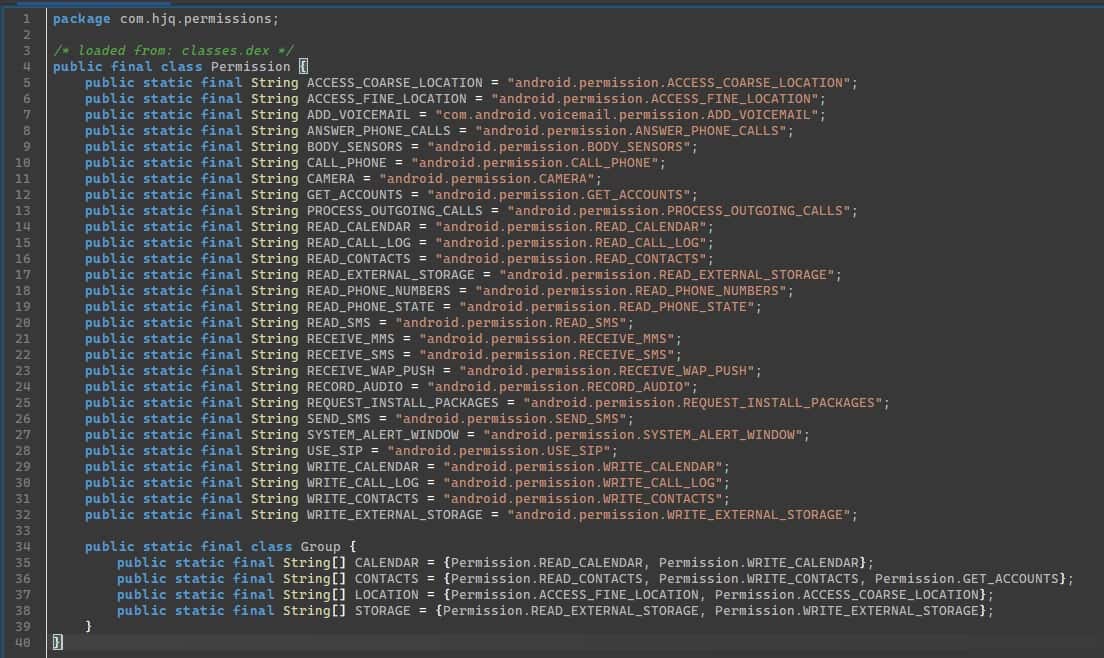Image resolution: width=1104 pixels, height=658 pixels.
Task: Click line number 34 in the gutter
Action: click(x=23, y=547)
